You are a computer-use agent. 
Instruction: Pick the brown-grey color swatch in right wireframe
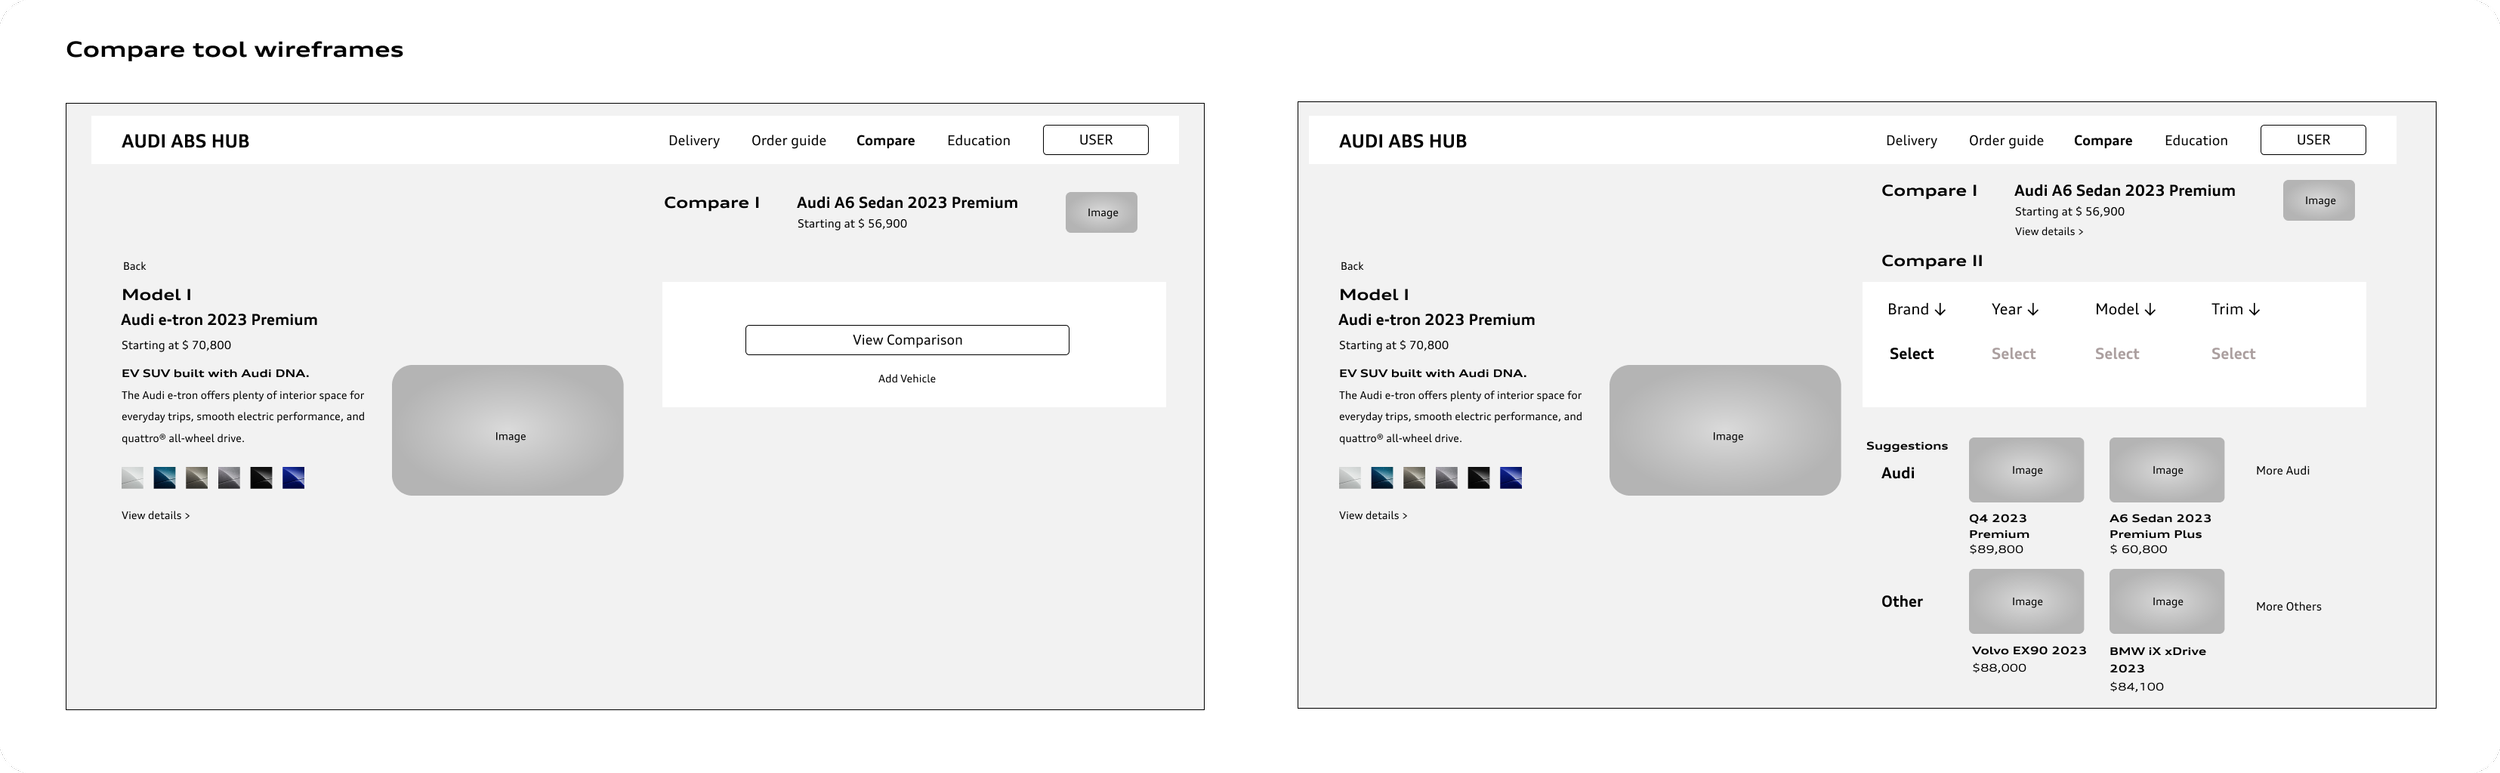pyautogui.click(x=1415, y=478)
